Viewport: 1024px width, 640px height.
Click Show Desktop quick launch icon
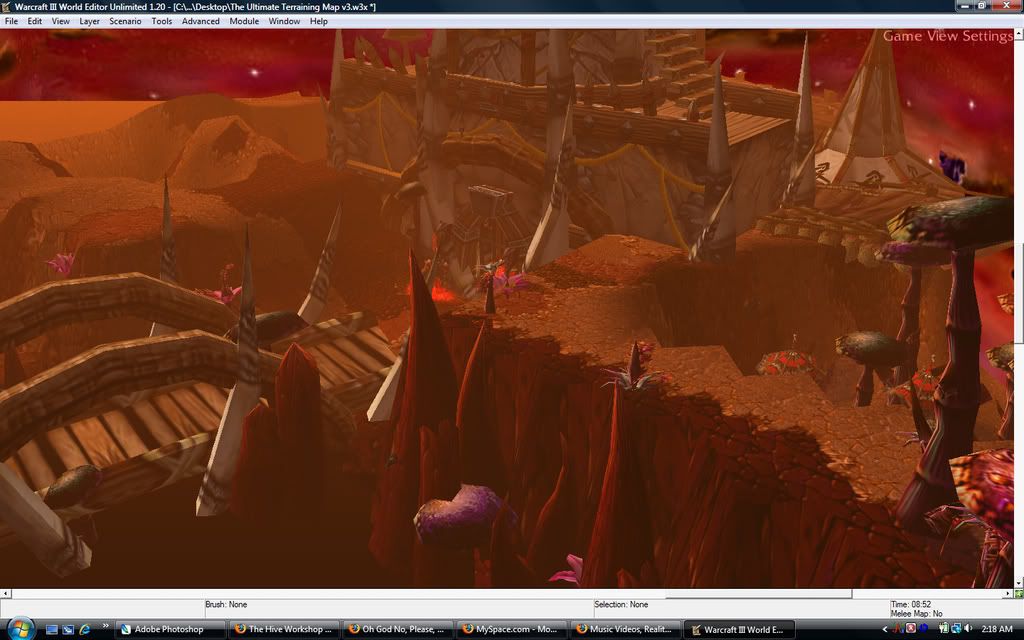coord(52,630)
